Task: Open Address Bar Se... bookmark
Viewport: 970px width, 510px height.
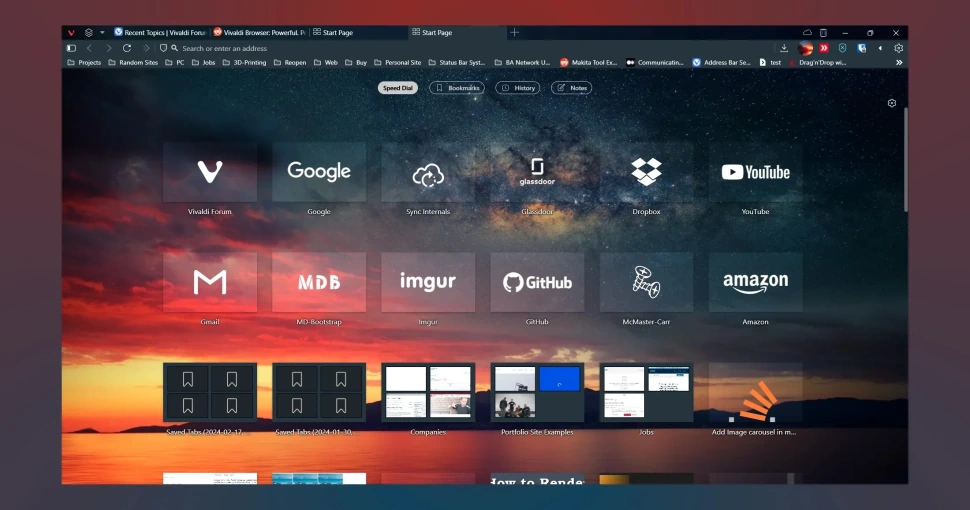Action: coord(721,63)
